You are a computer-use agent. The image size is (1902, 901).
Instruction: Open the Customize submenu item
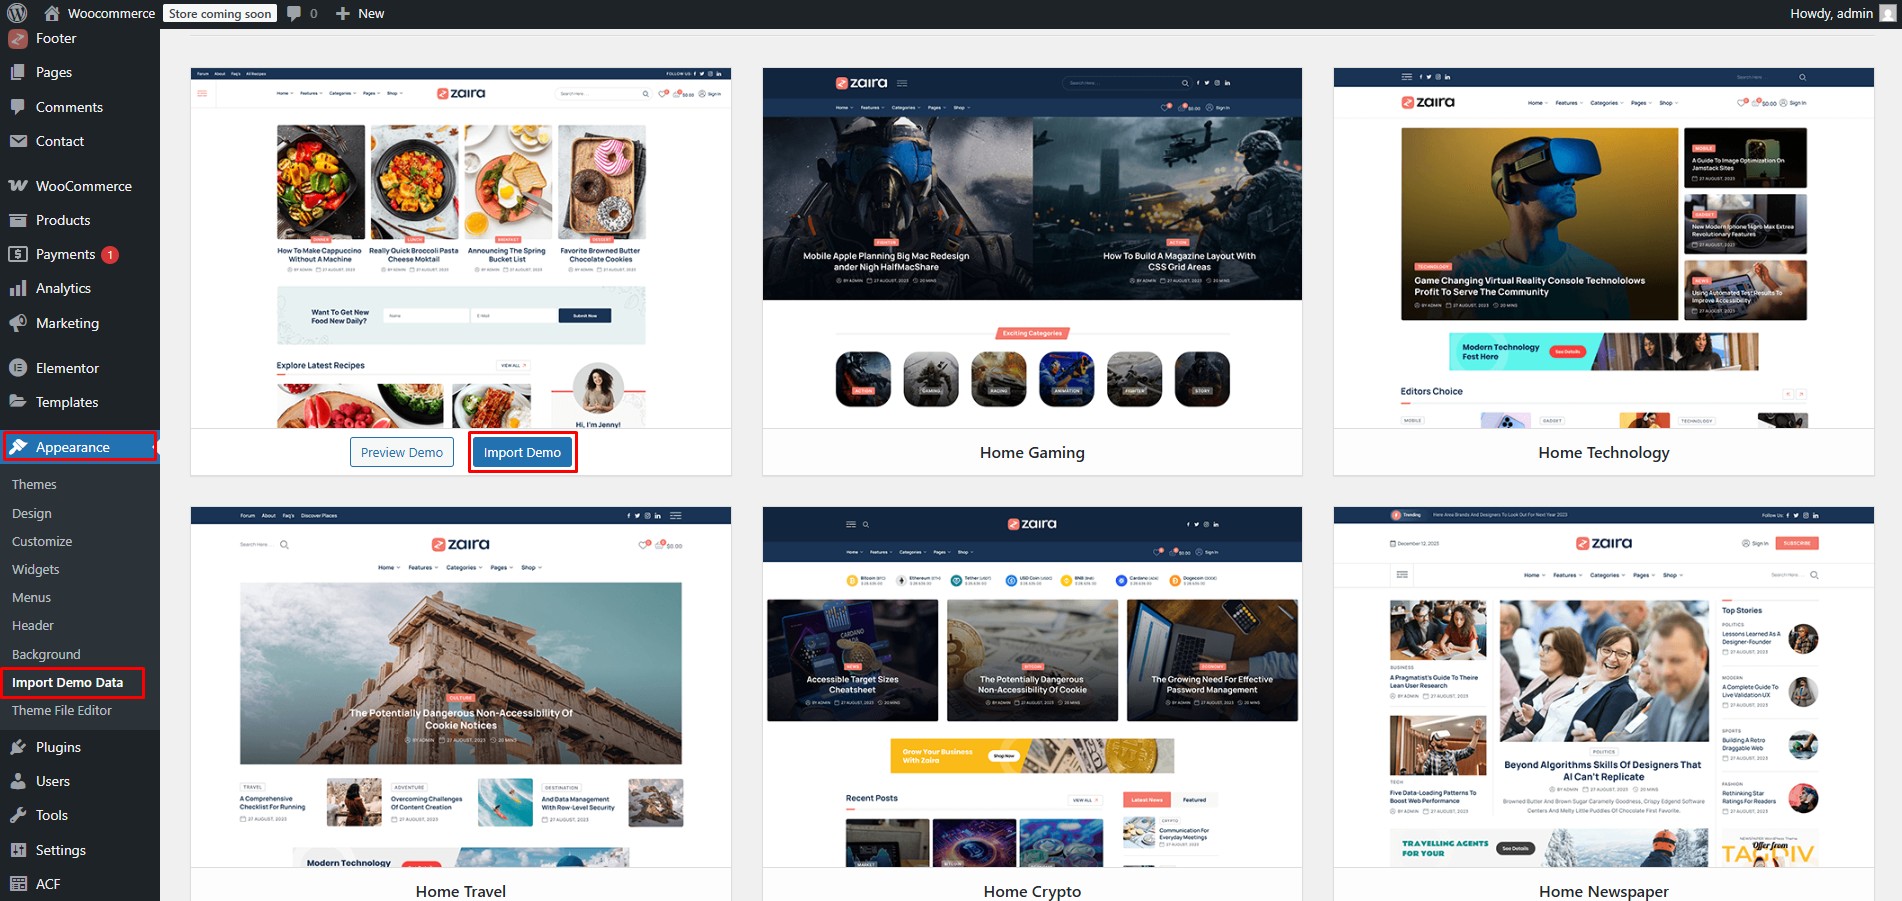pyautogui.click(x=42, y=542)
